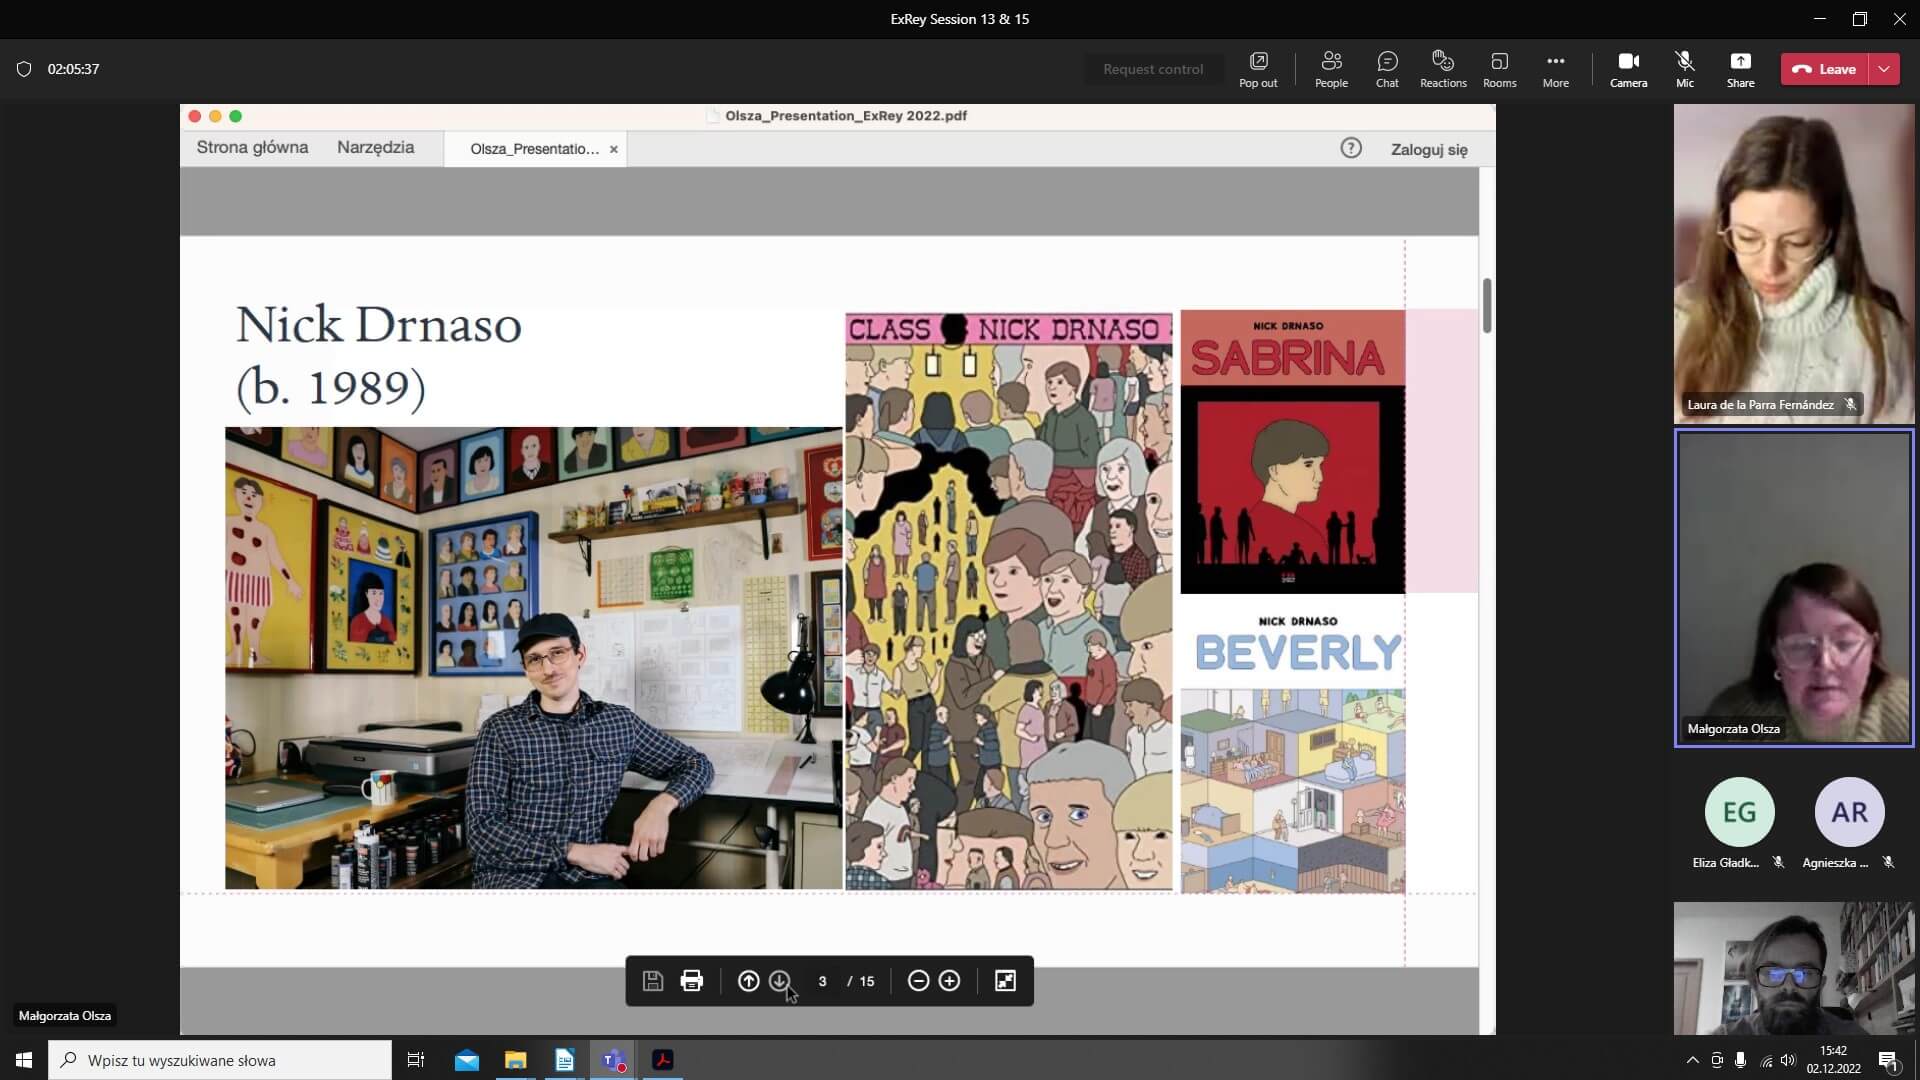Viewport: 1920px width, 1080px height.
Task: Open Mail app from taskbar
Action: point(466,1060)
